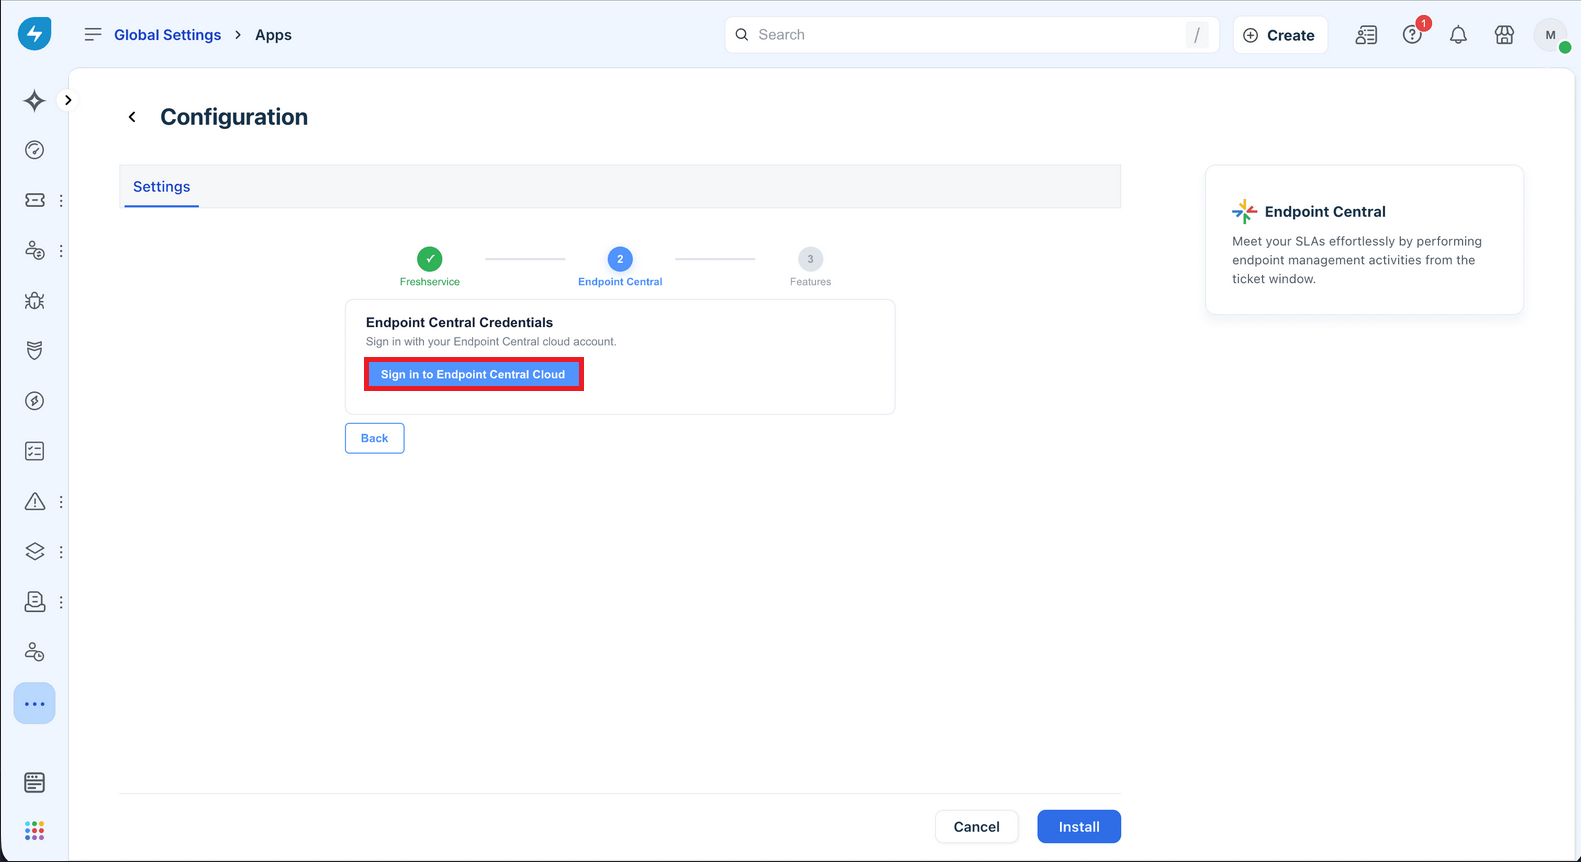
Task: Open the icon between layers and person-with-clock
Action: coord(34,601)
